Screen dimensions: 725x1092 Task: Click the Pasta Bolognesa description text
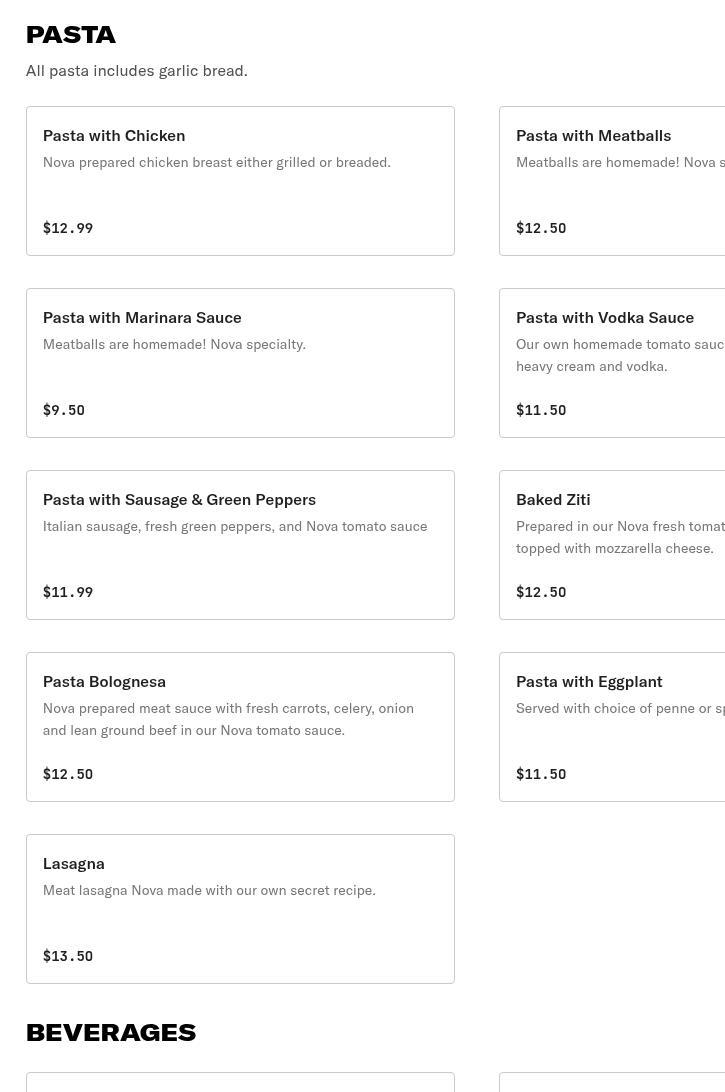tap(228, 719)
